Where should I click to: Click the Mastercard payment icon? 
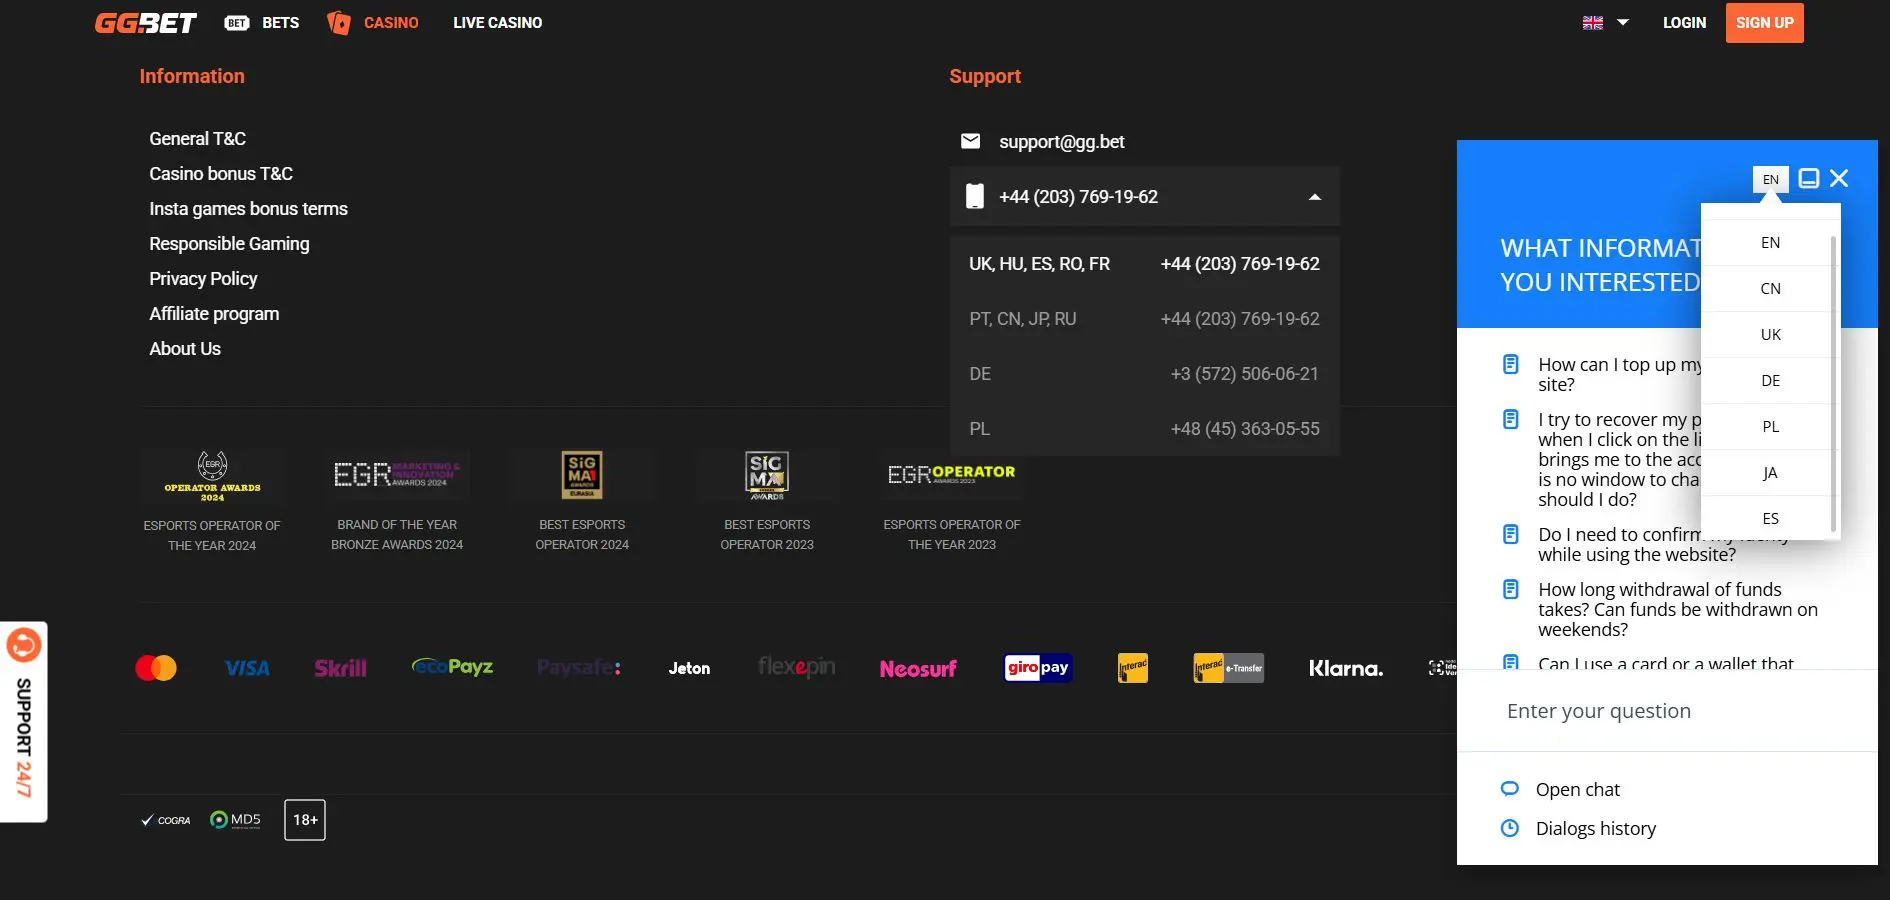pos(156,668)
